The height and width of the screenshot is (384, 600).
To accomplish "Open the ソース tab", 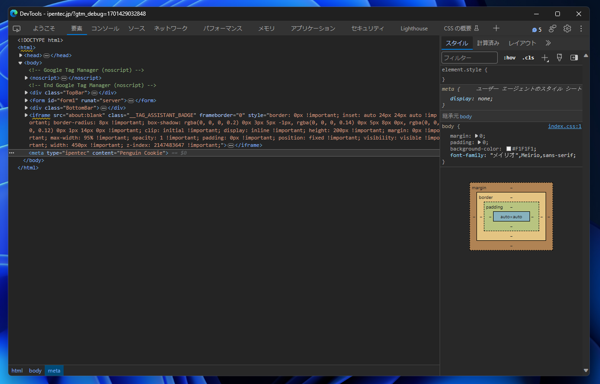I will [136, 29].
